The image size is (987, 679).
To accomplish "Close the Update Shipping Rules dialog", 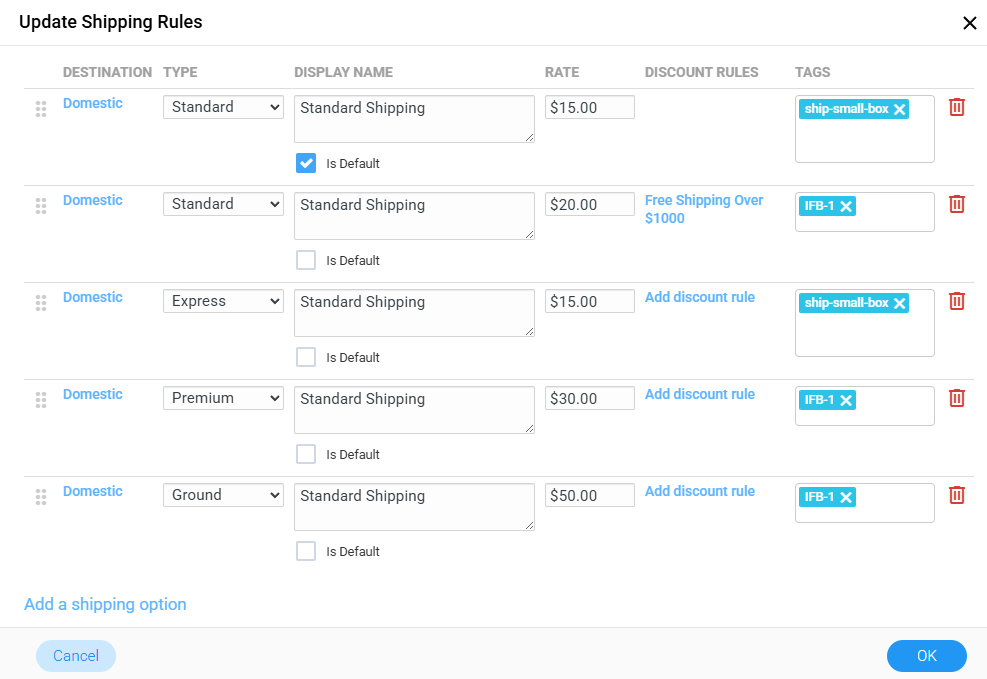I will tap(969, 23).
